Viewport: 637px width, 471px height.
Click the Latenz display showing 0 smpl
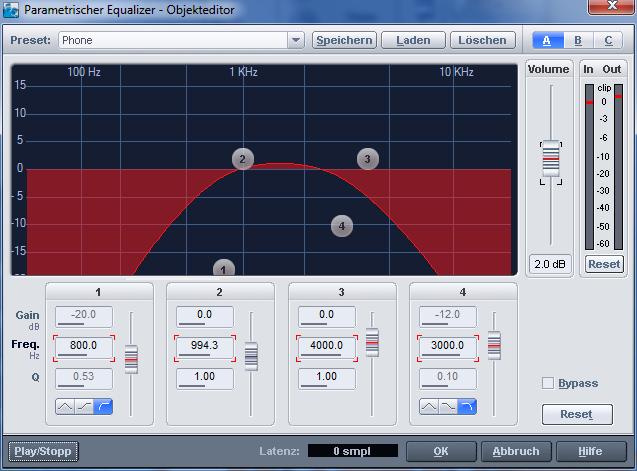coord(353,451)
